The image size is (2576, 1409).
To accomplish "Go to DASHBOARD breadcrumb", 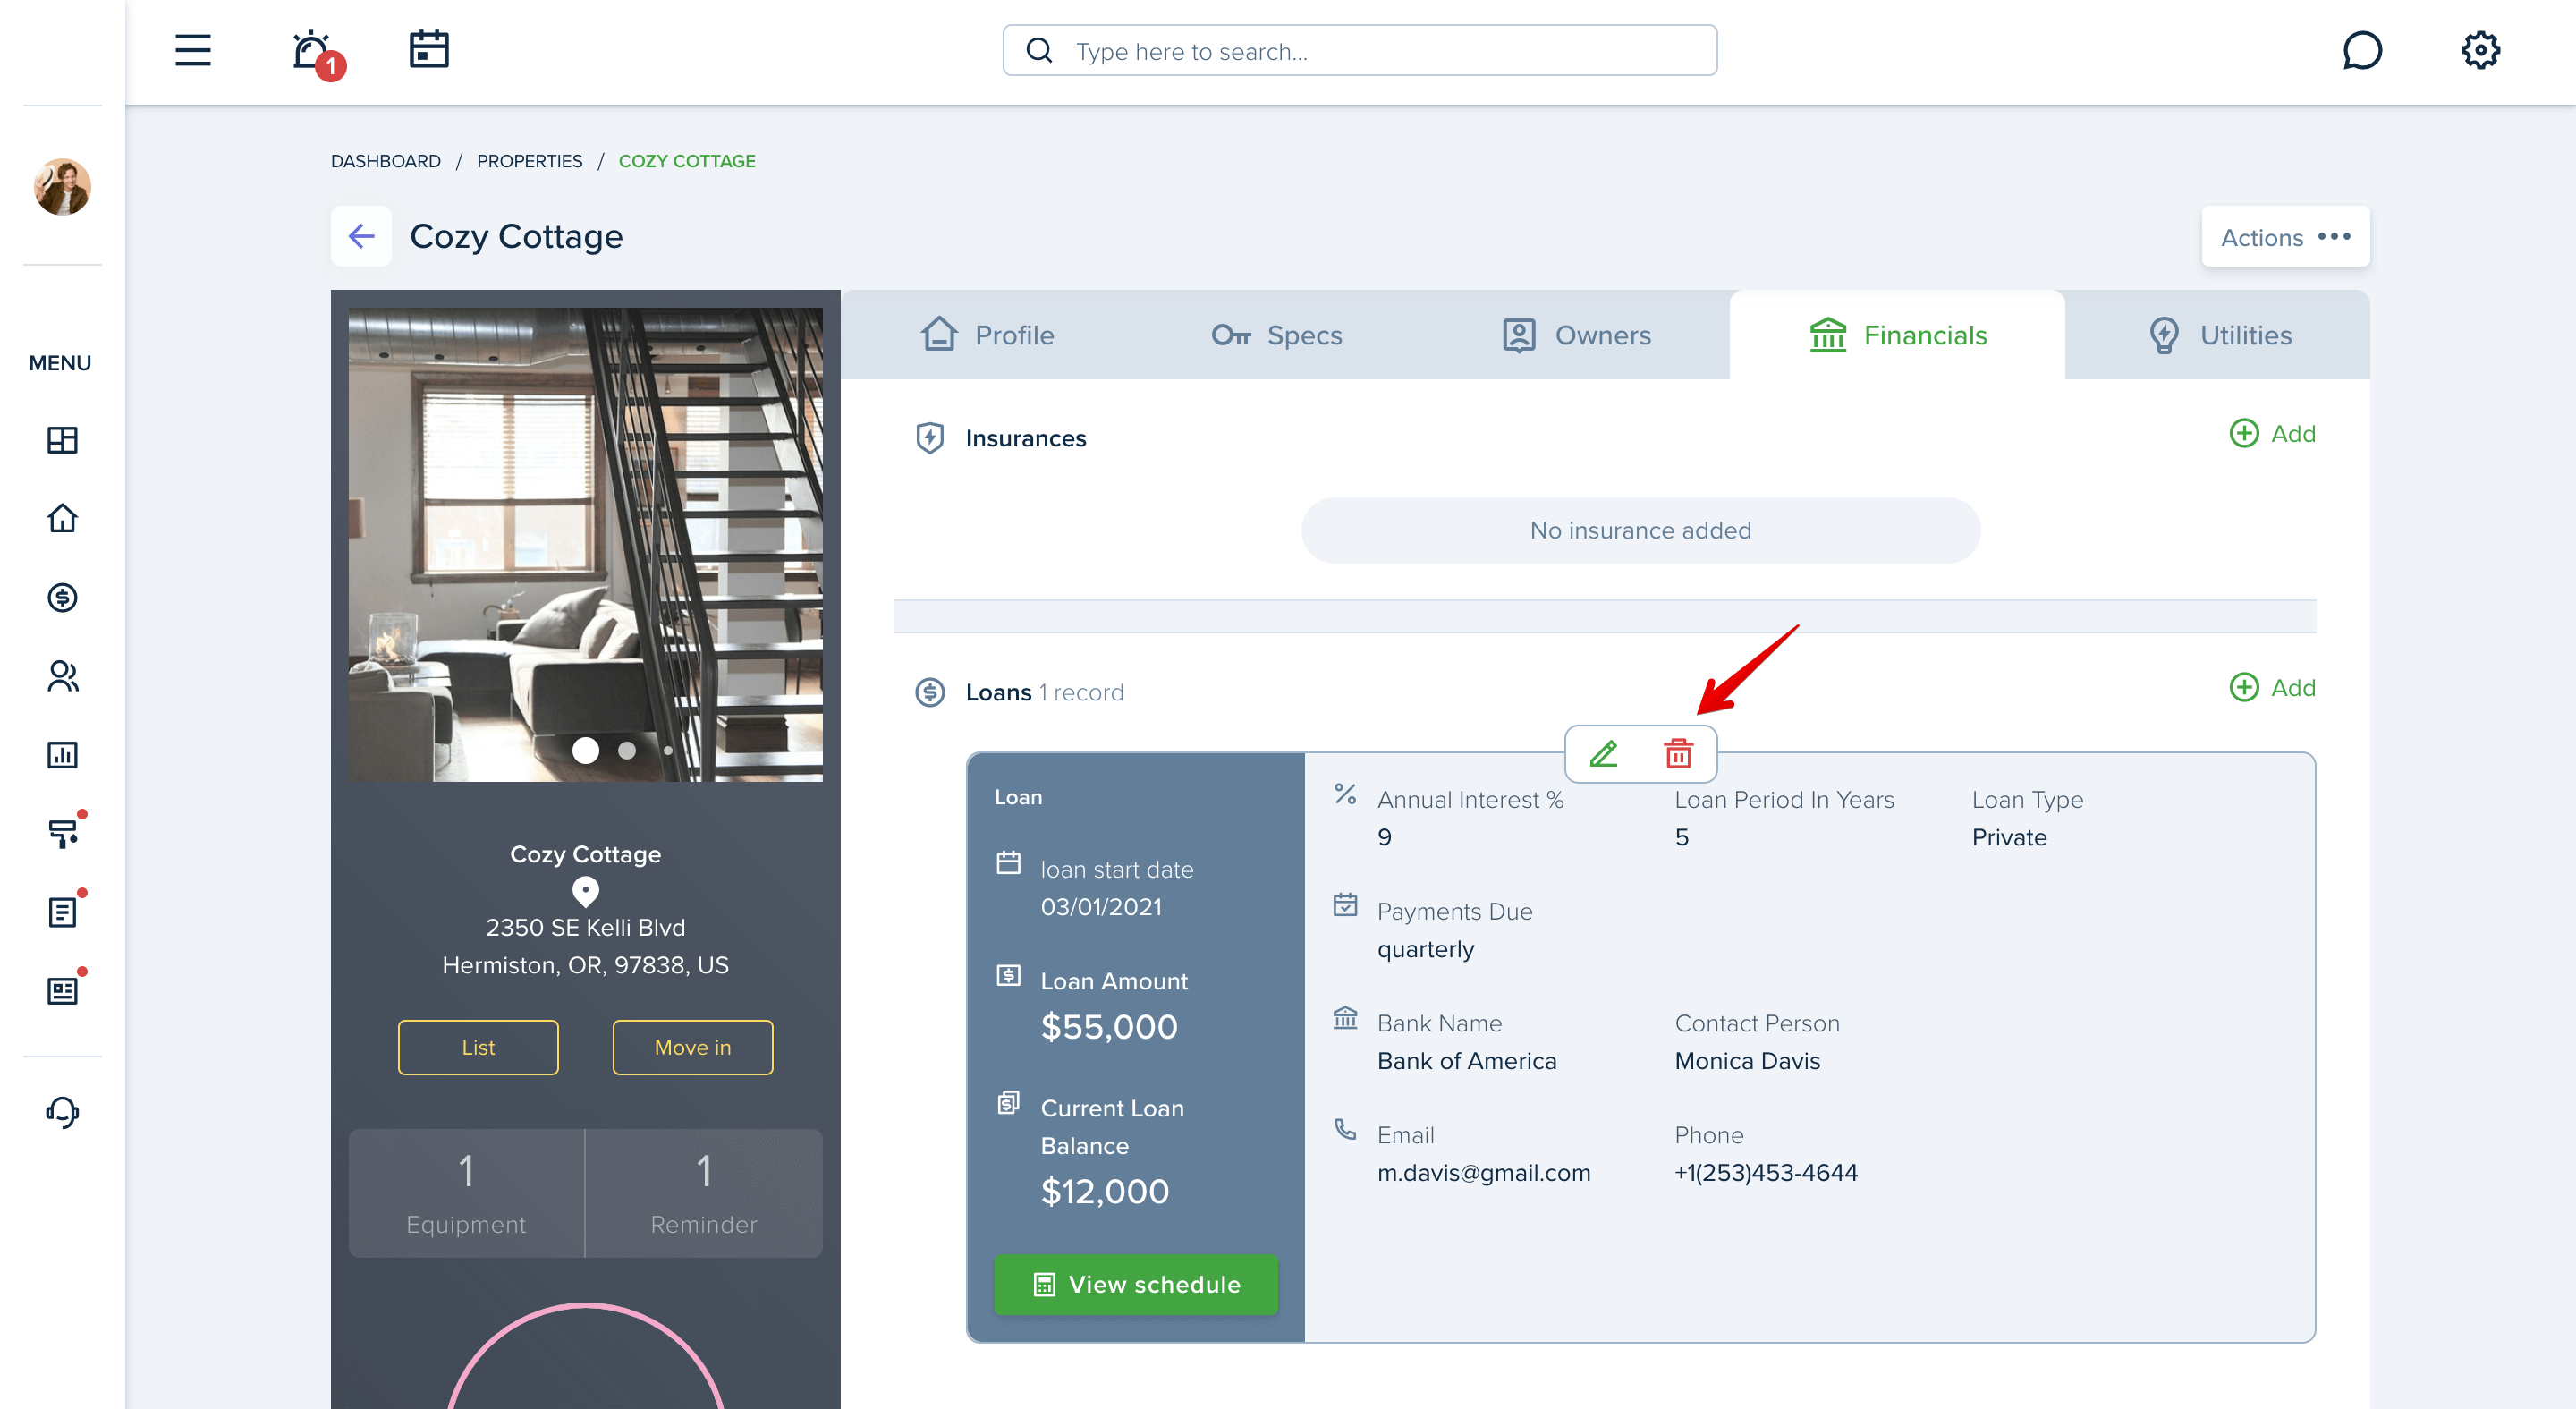I will [386, 161].
